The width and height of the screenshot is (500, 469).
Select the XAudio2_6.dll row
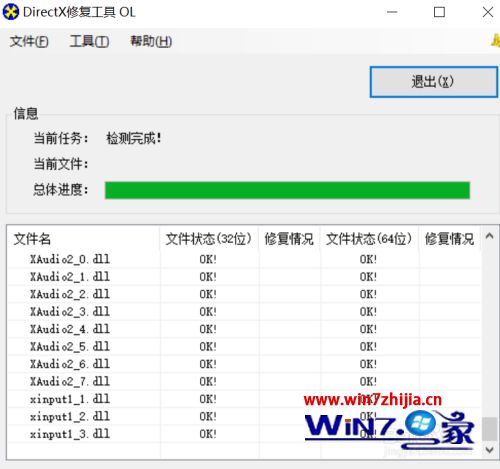point(244,364)
